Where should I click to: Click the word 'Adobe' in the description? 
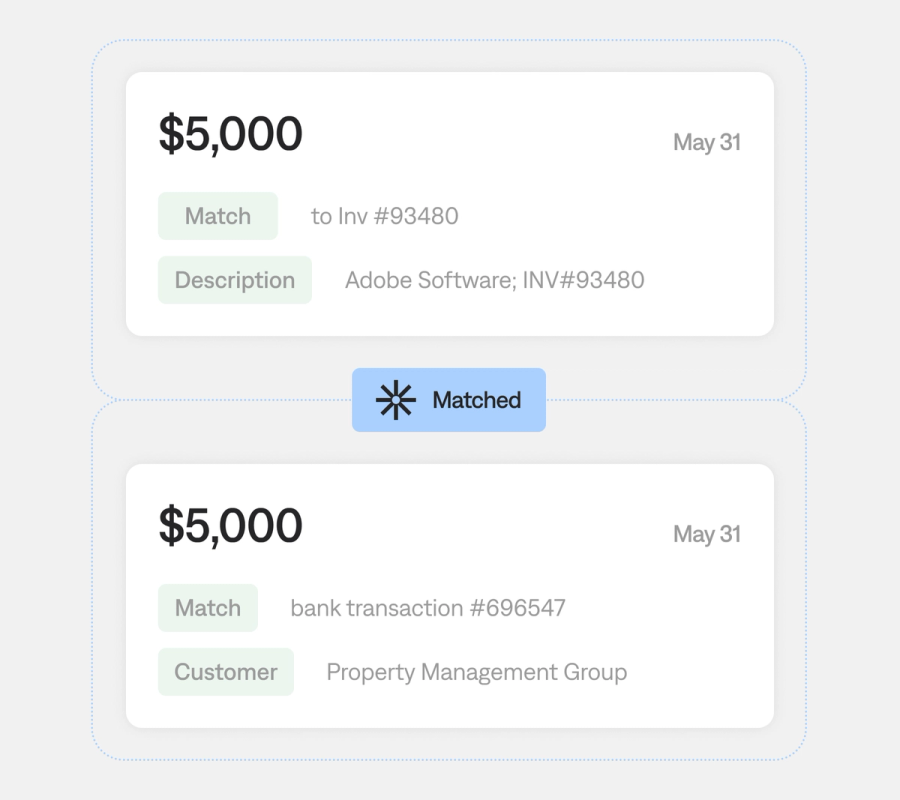click(x=377, y=280)
